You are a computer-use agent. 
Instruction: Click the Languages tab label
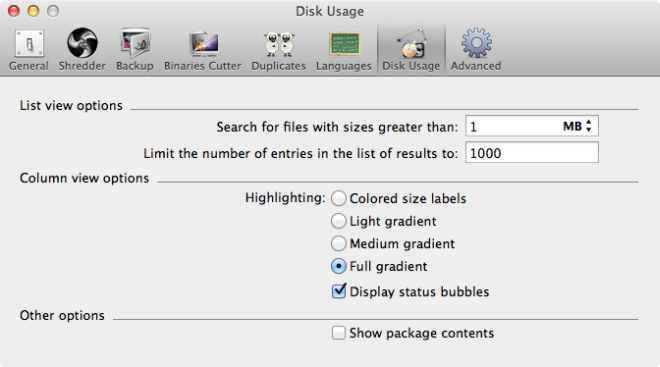(344, 66)
